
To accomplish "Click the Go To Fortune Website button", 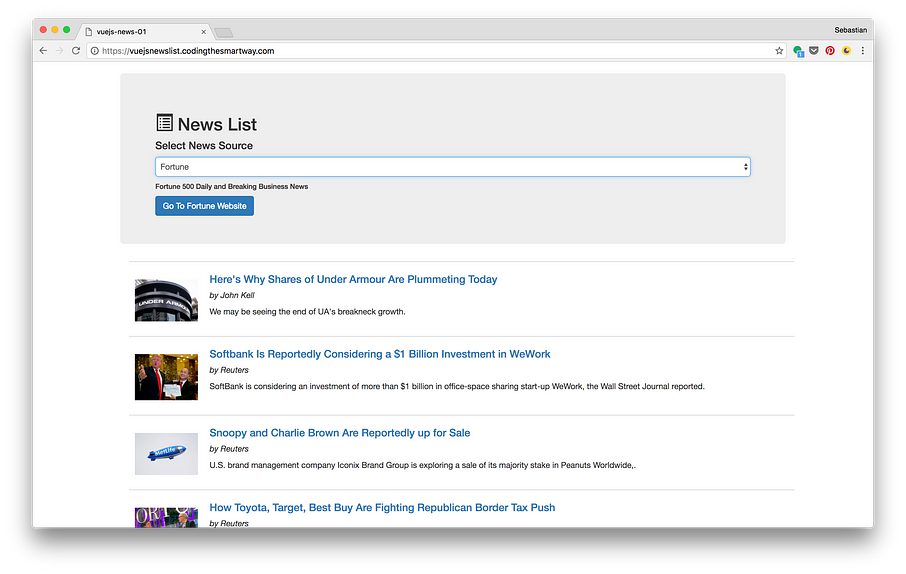I will point(204,206).
